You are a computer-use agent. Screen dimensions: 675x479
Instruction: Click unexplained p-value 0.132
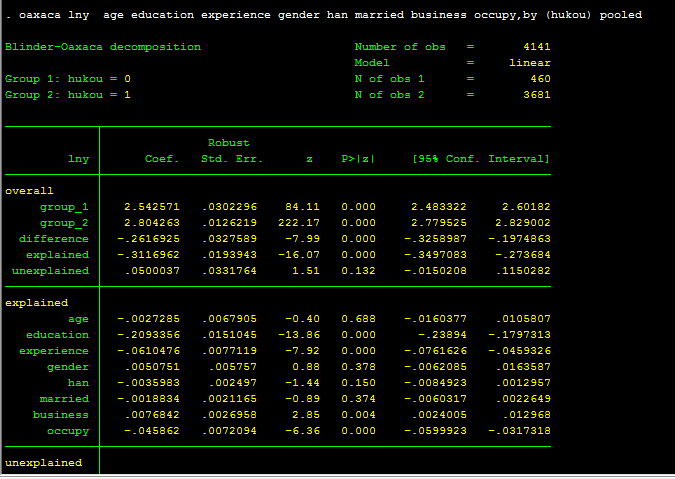click(358, 271)
